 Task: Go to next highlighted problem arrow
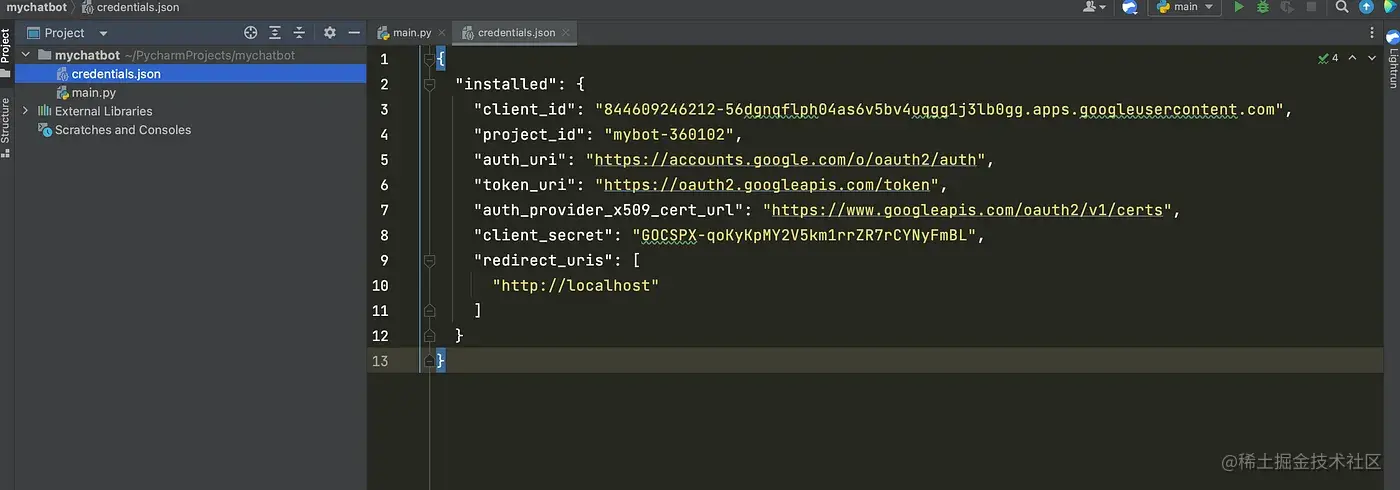(x=1373, y=58)
